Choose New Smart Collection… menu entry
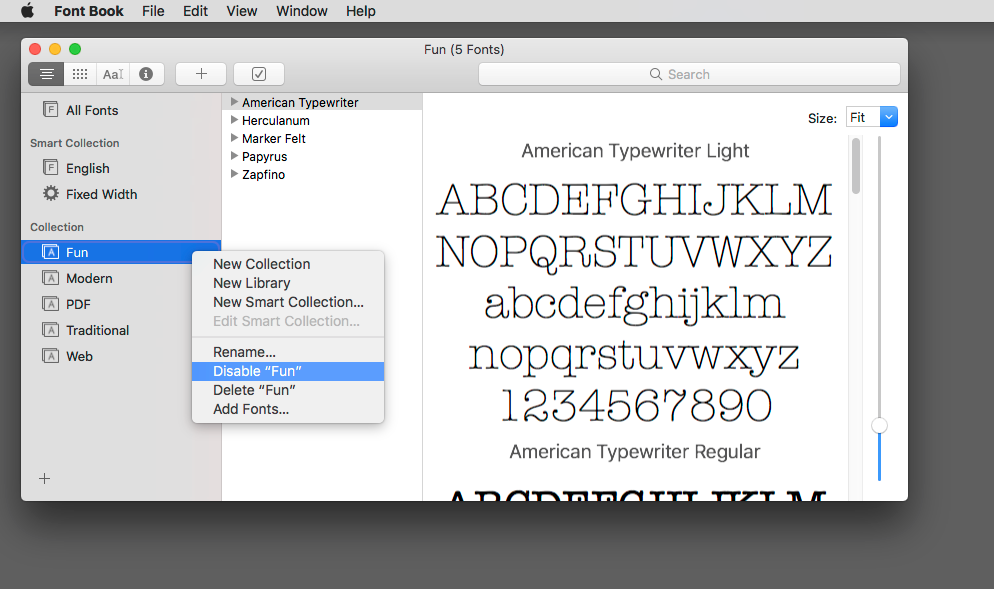This screenshot has height=589, width=994. point(288,302)
